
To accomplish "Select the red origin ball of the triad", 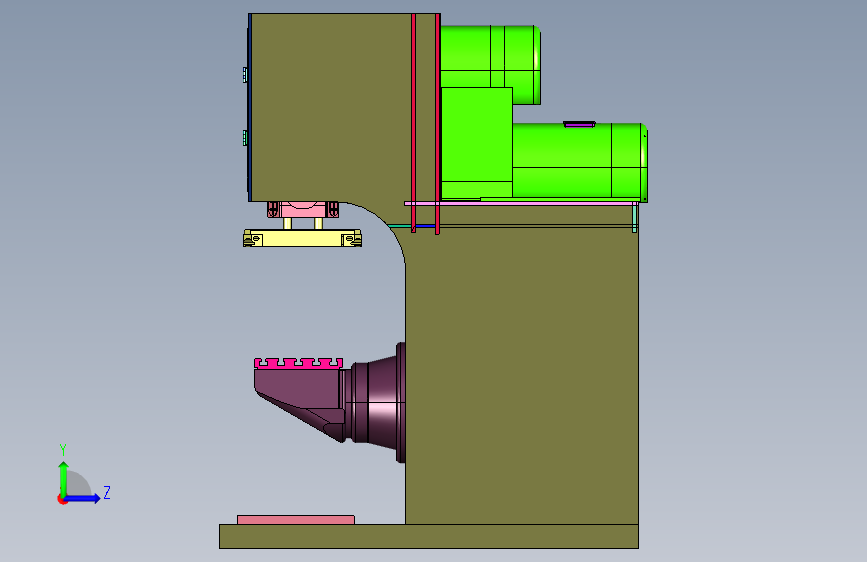I will (x=62, y=499).
